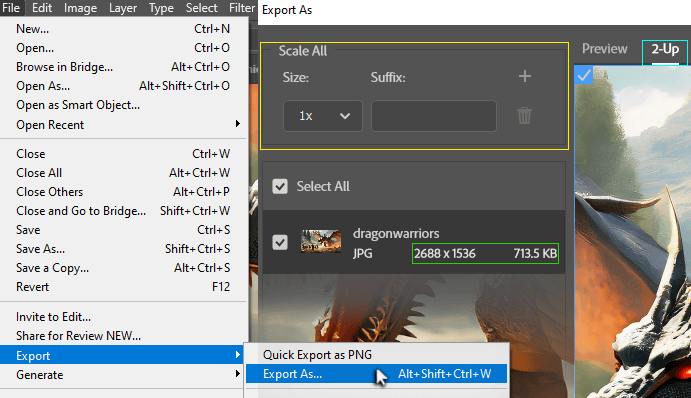This screenshot has width=691, height=398.
Task: Choose Close and Go to Bridge...
Action: point(123,211)
